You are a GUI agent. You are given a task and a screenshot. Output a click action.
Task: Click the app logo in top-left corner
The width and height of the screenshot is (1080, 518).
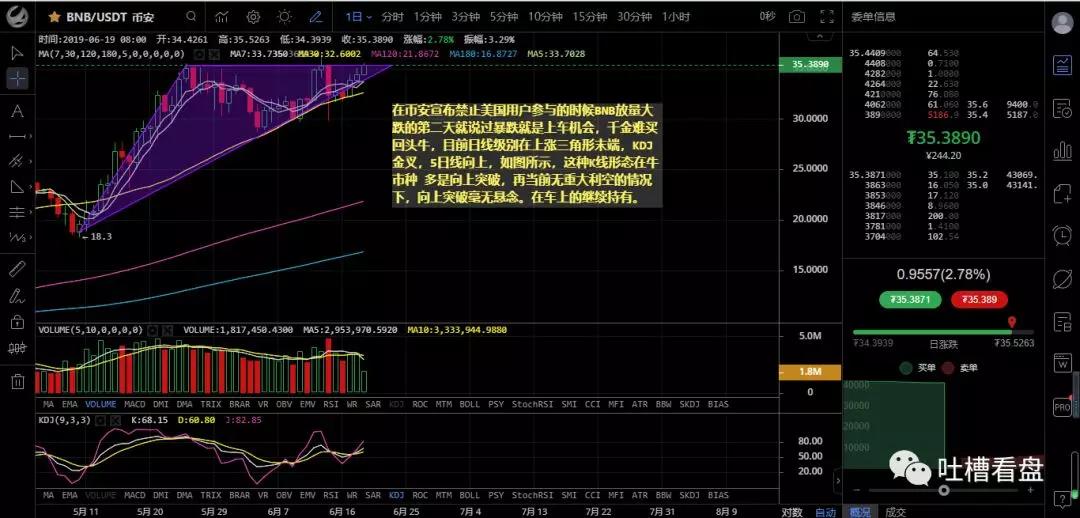point(17,15)
